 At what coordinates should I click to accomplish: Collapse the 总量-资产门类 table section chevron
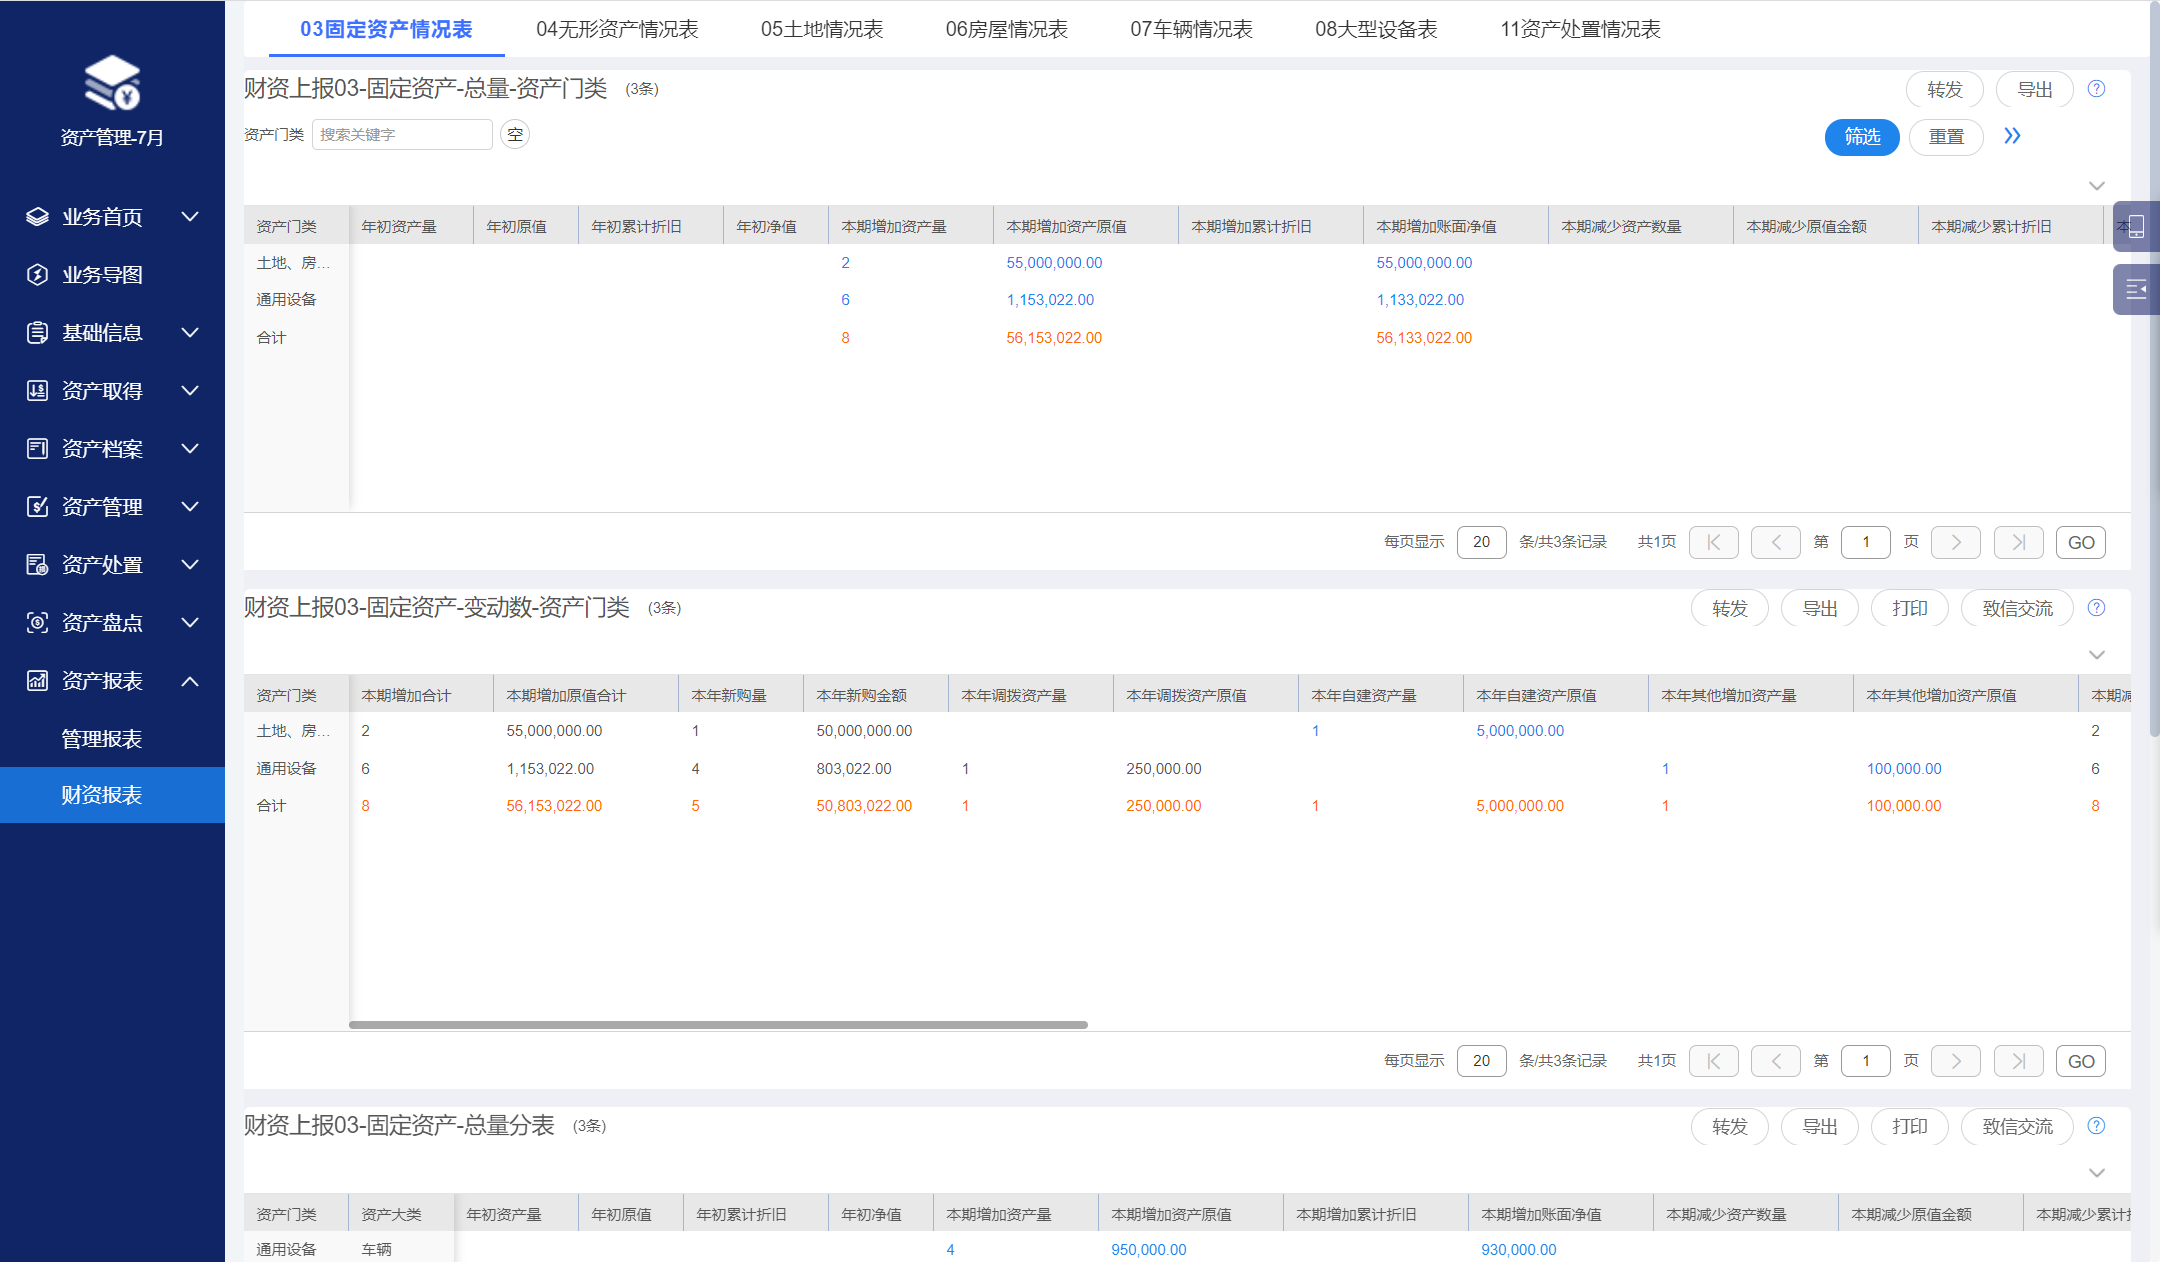click(2096, 186)
